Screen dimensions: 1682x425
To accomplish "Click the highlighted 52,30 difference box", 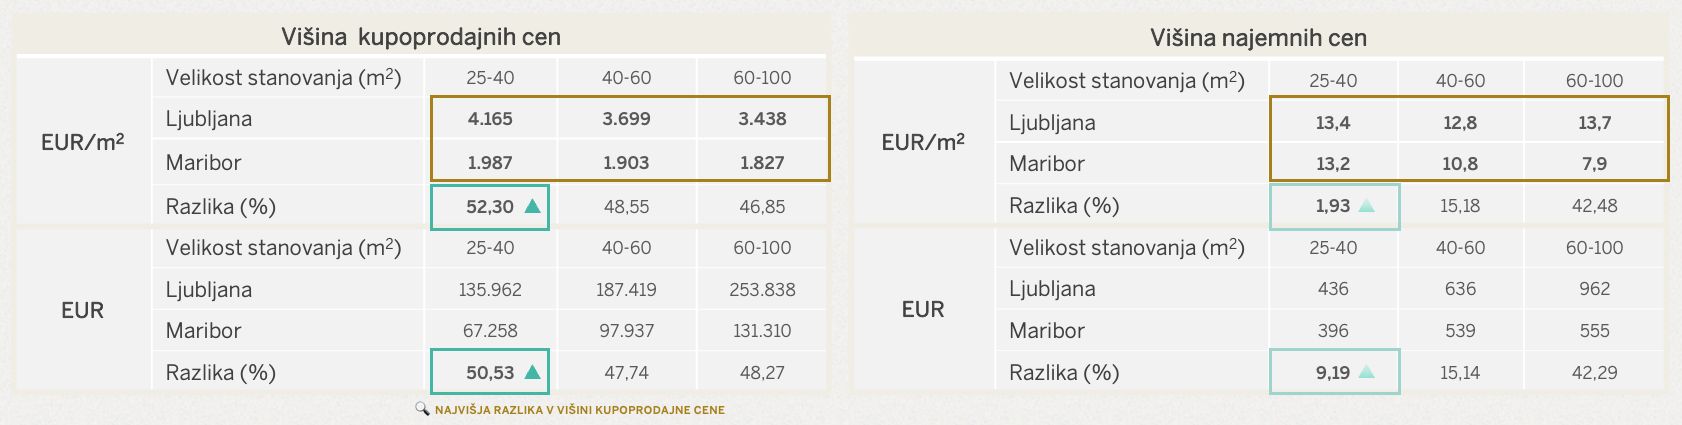I will [x=489, y=207].
